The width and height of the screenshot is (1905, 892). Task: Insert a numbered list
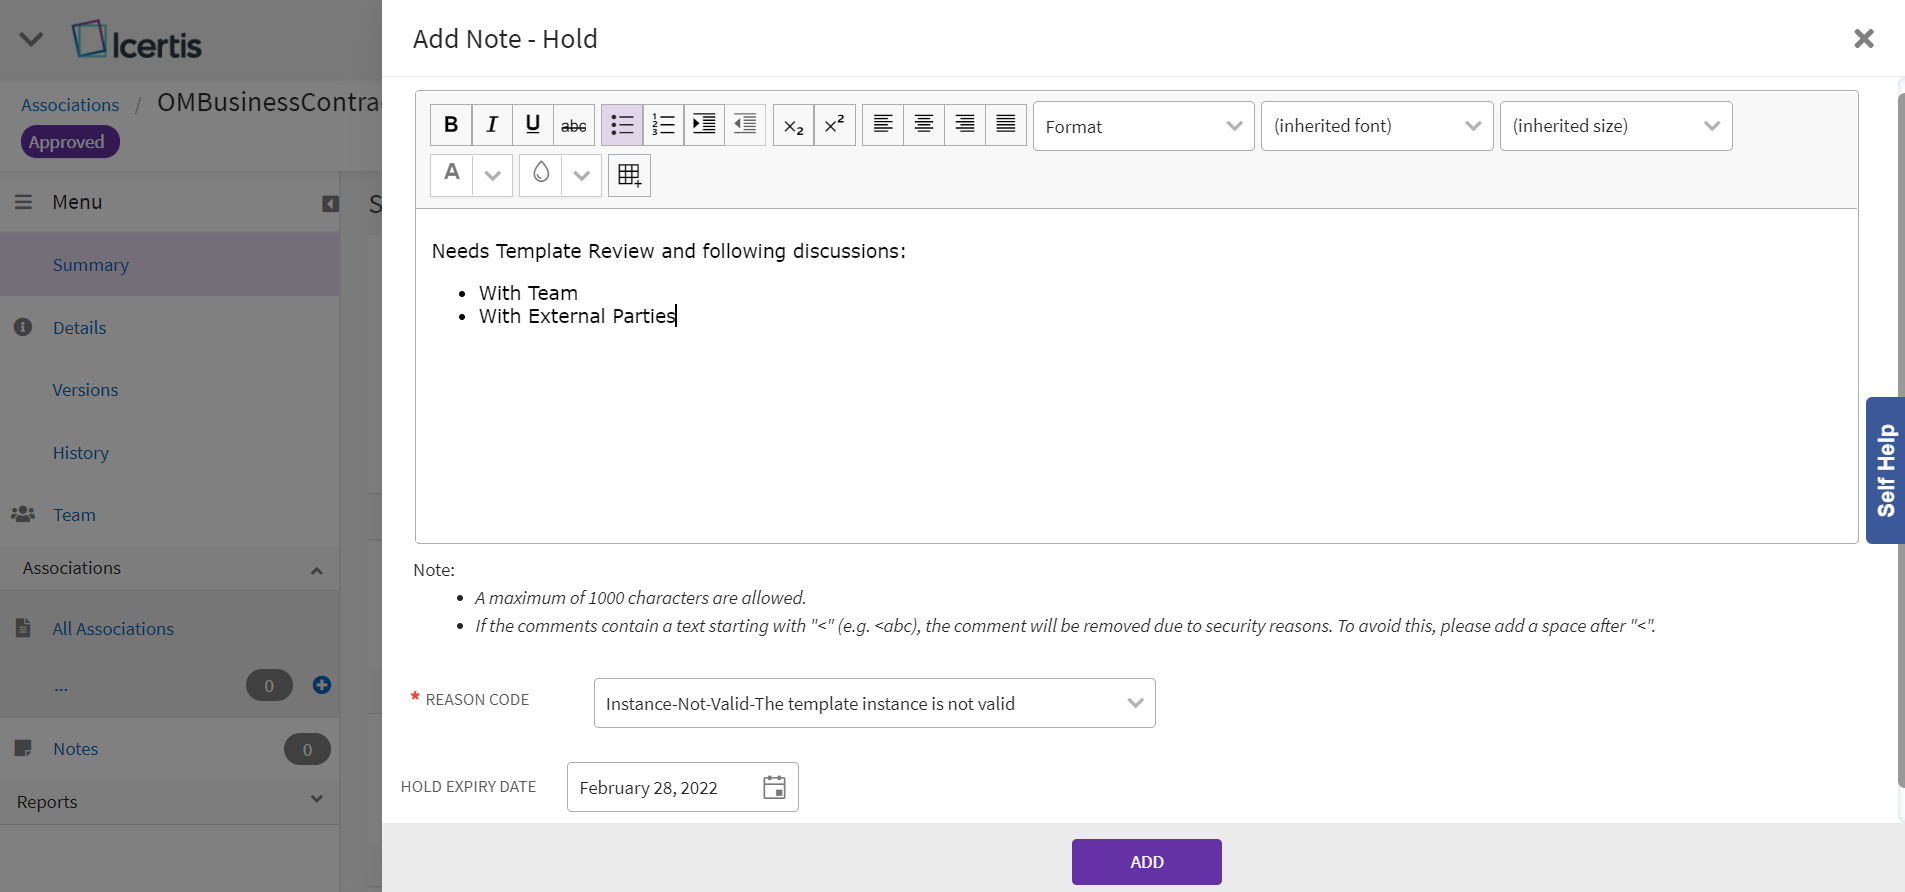click(x=663, y=125)
